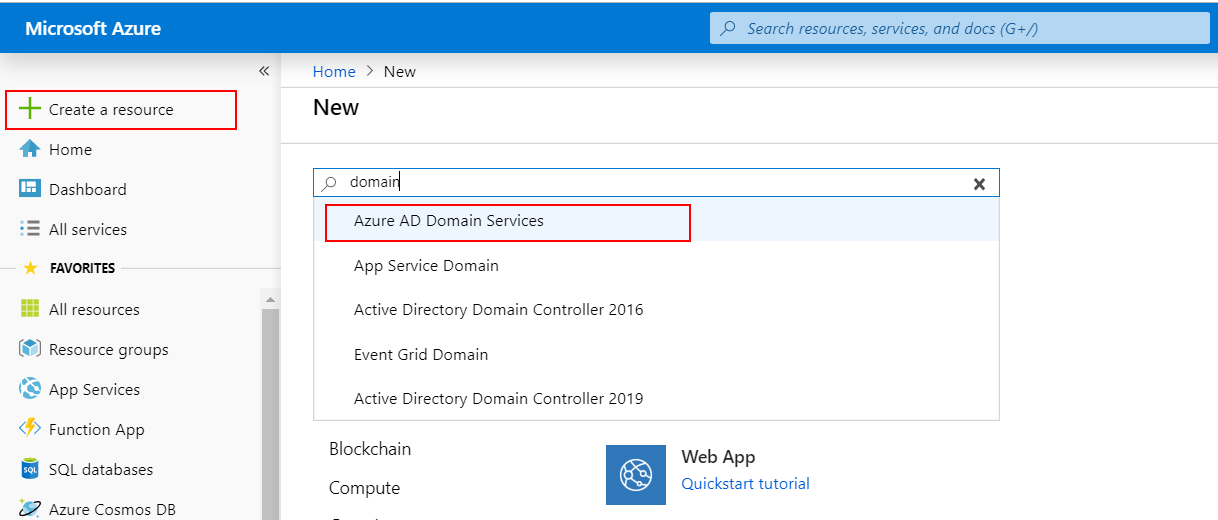Click the New breadcrumb item

[x=400, y=71]
